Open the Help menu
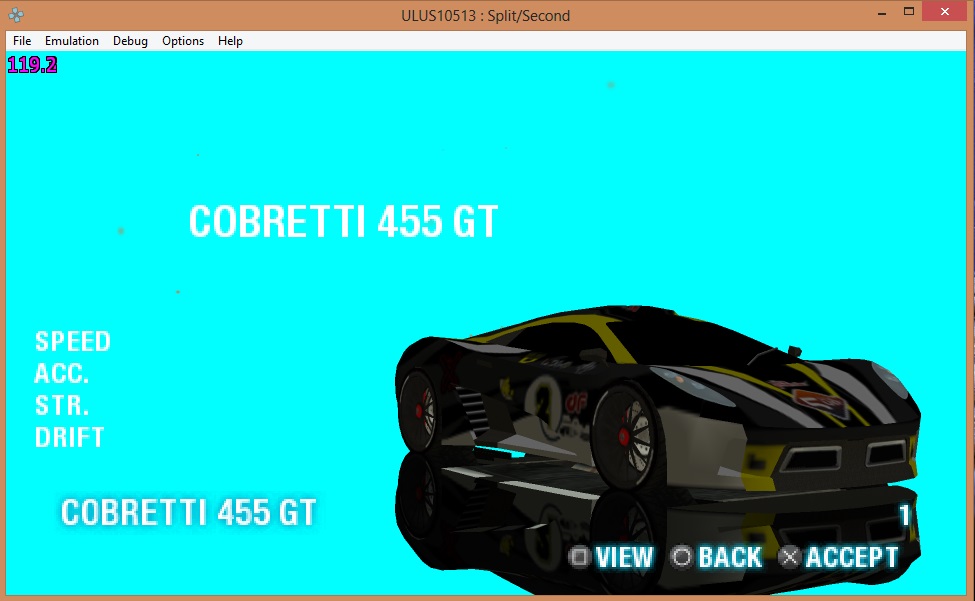Image resolution: width=975 pixels, height=601 pixels. [x=230, y=41]
